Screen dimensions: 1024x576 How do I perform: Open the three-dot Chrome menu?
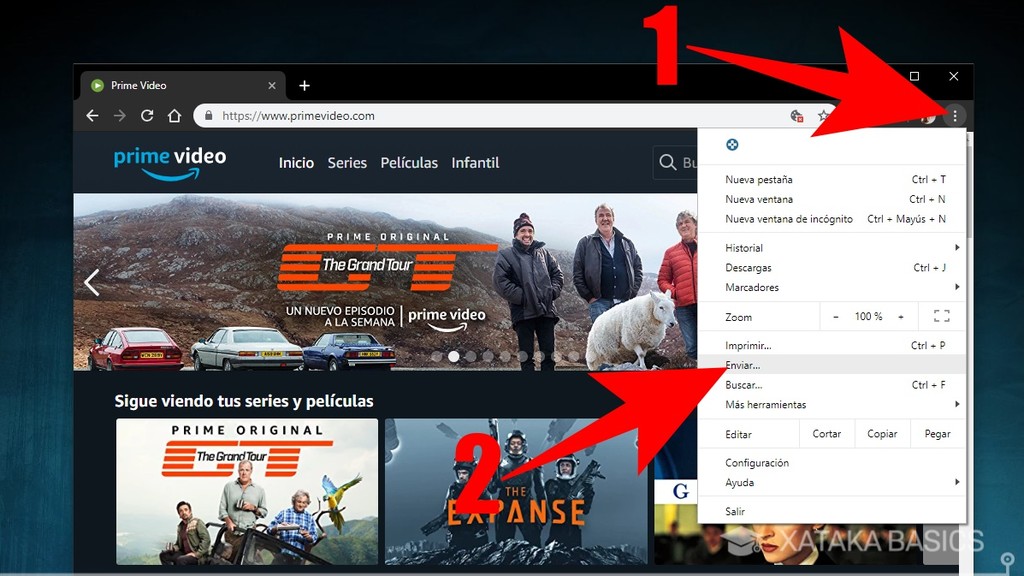(x=956, y=115)
